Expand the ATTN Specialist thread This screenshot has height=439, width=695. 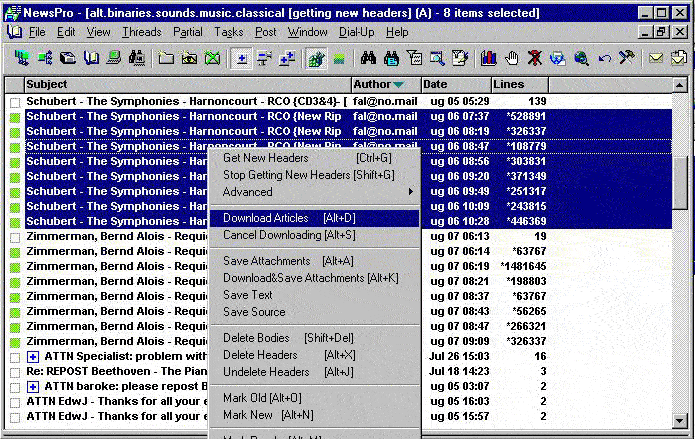point(33,357)
